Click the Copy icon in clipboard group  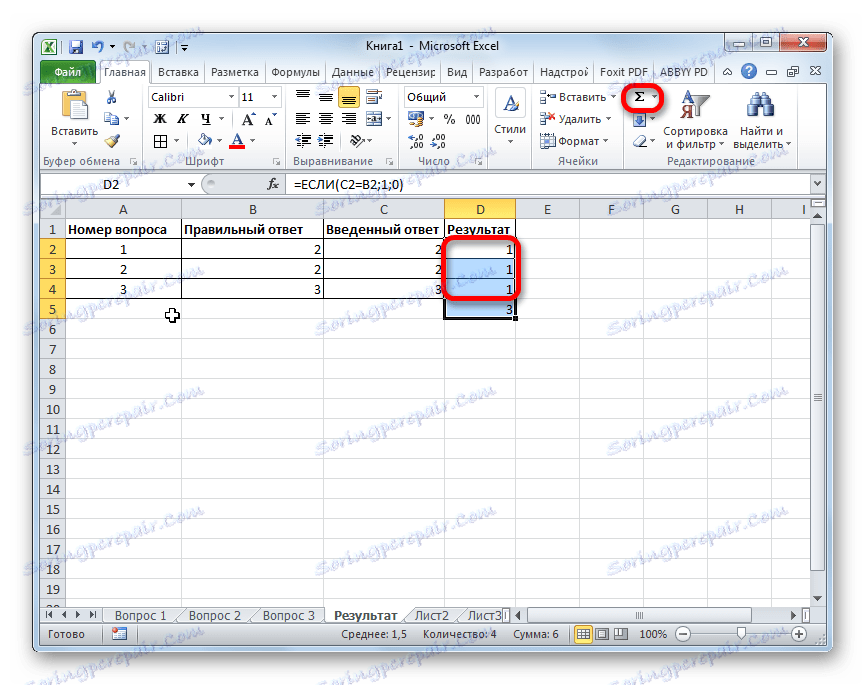pyautogui.click(x=112, y=118)
